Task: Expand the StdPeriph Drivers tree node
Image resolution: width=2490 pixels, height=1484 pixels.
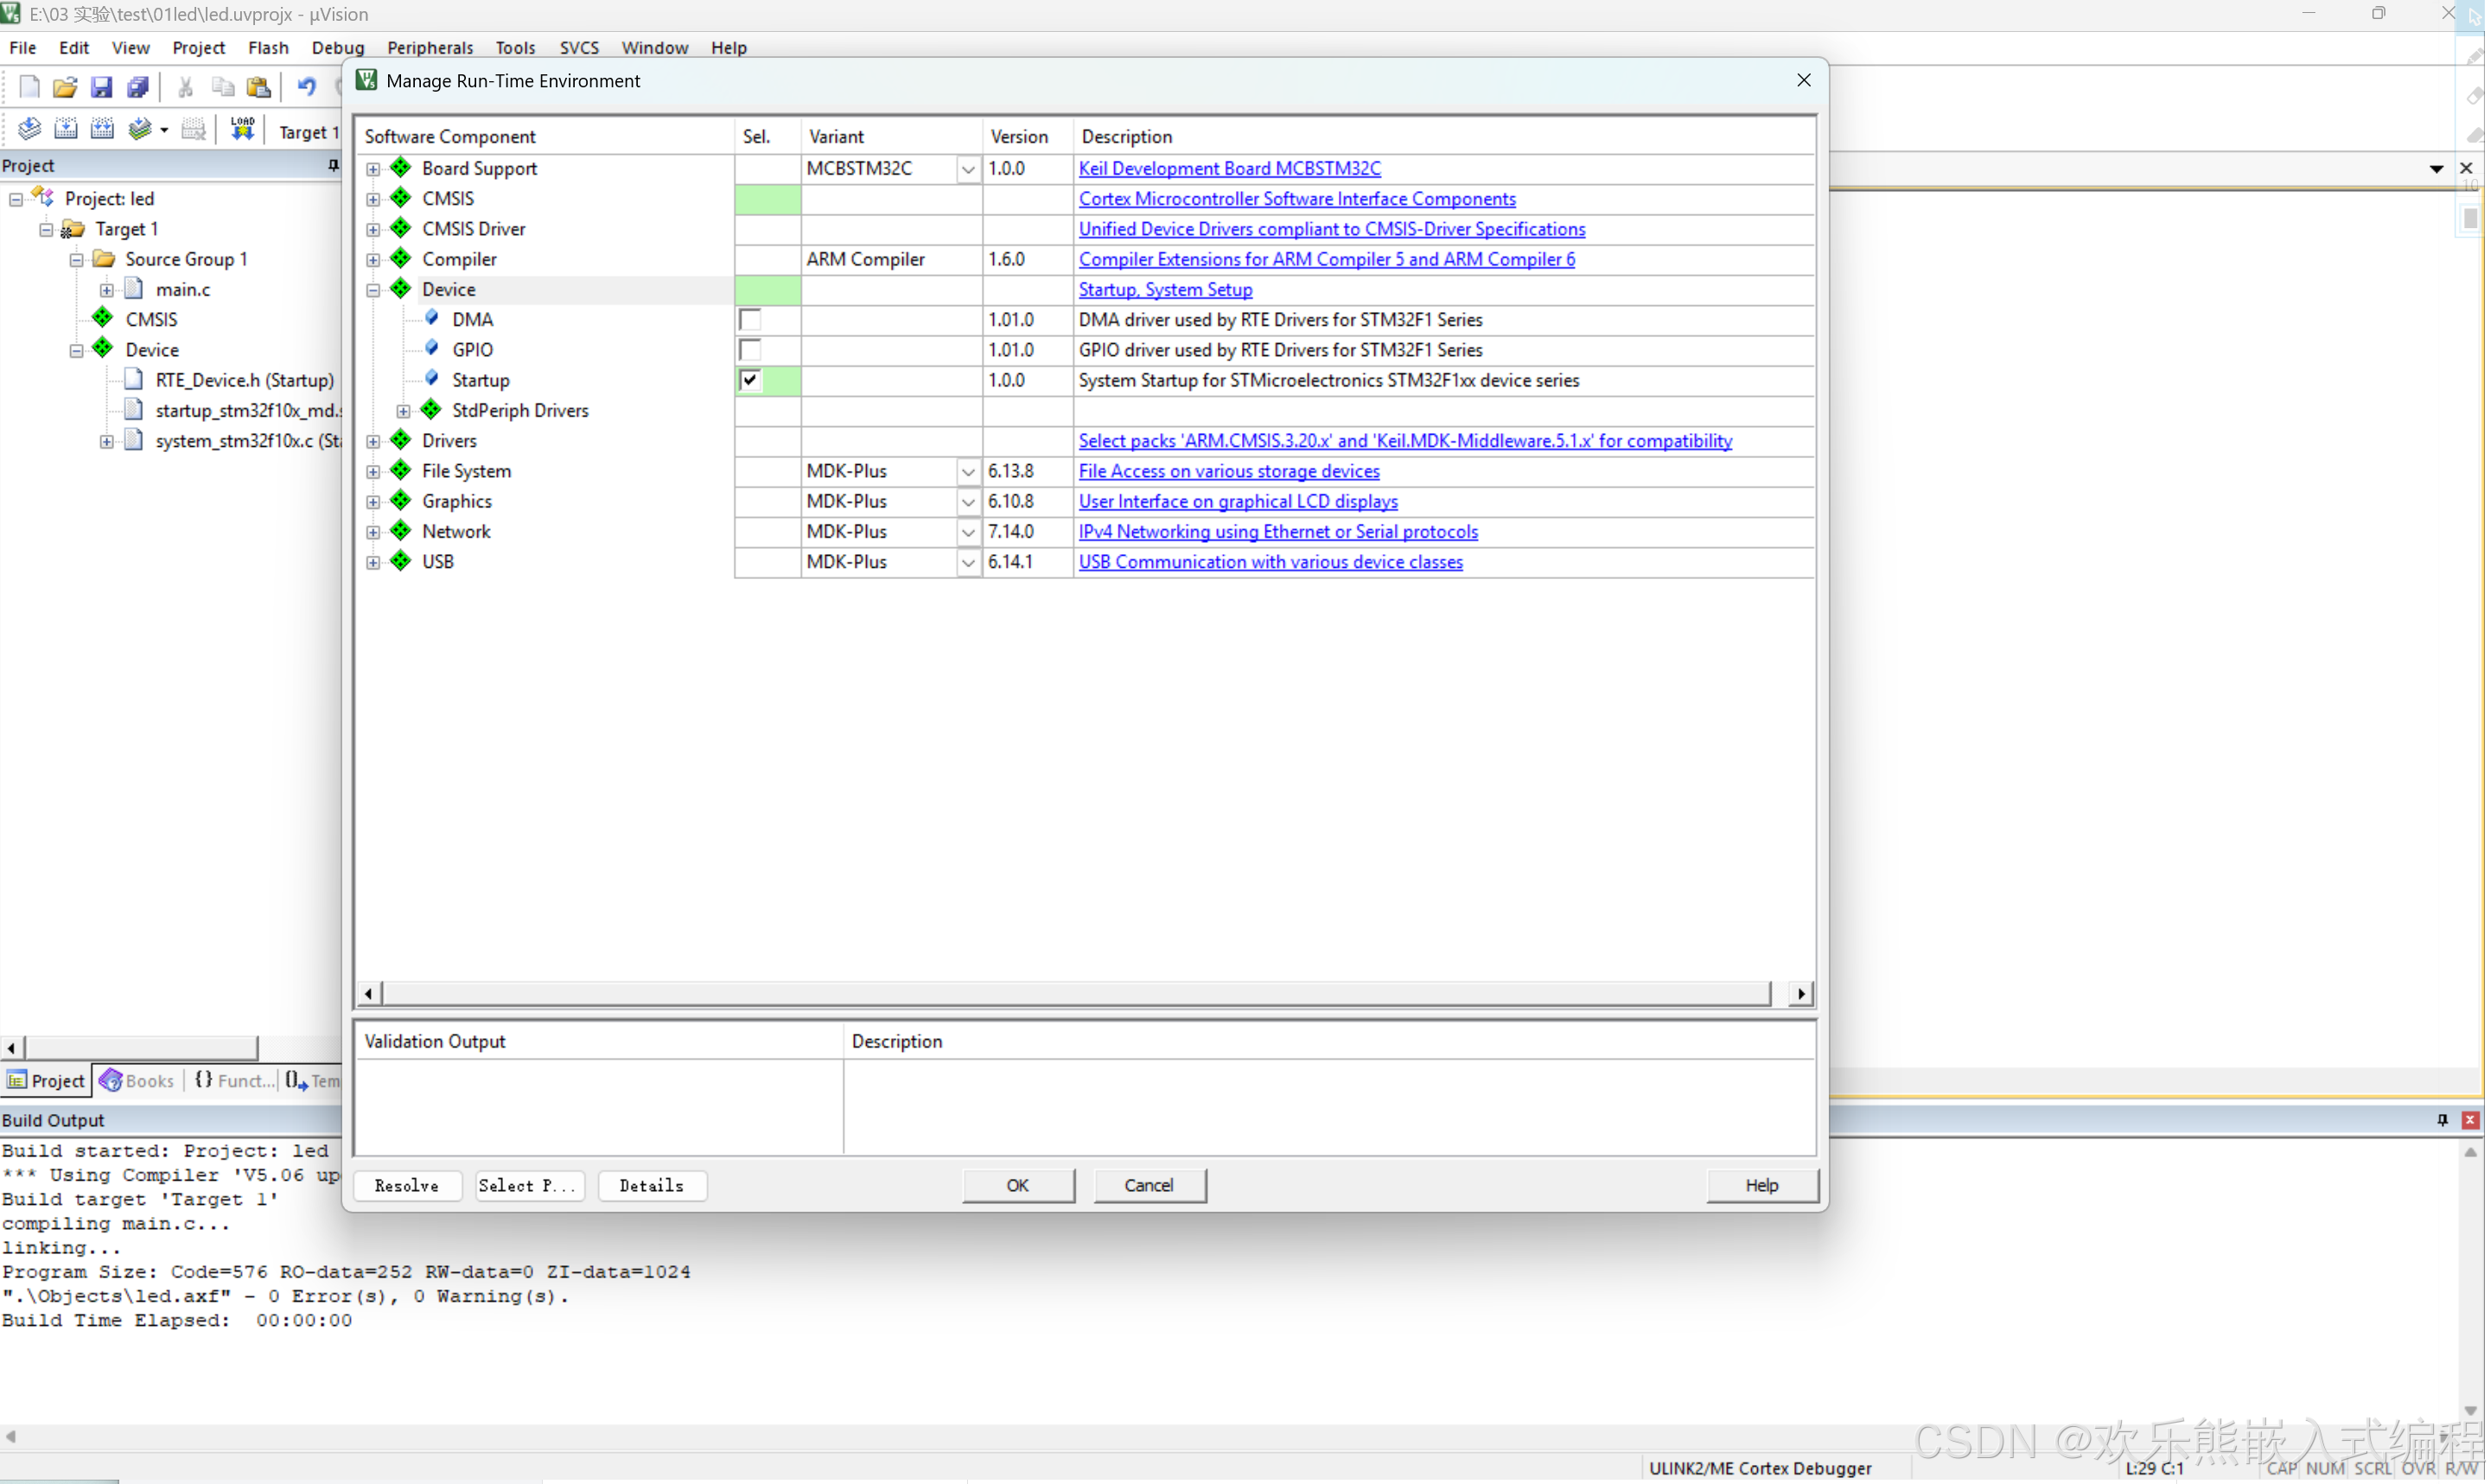Action: click(403, 411)
